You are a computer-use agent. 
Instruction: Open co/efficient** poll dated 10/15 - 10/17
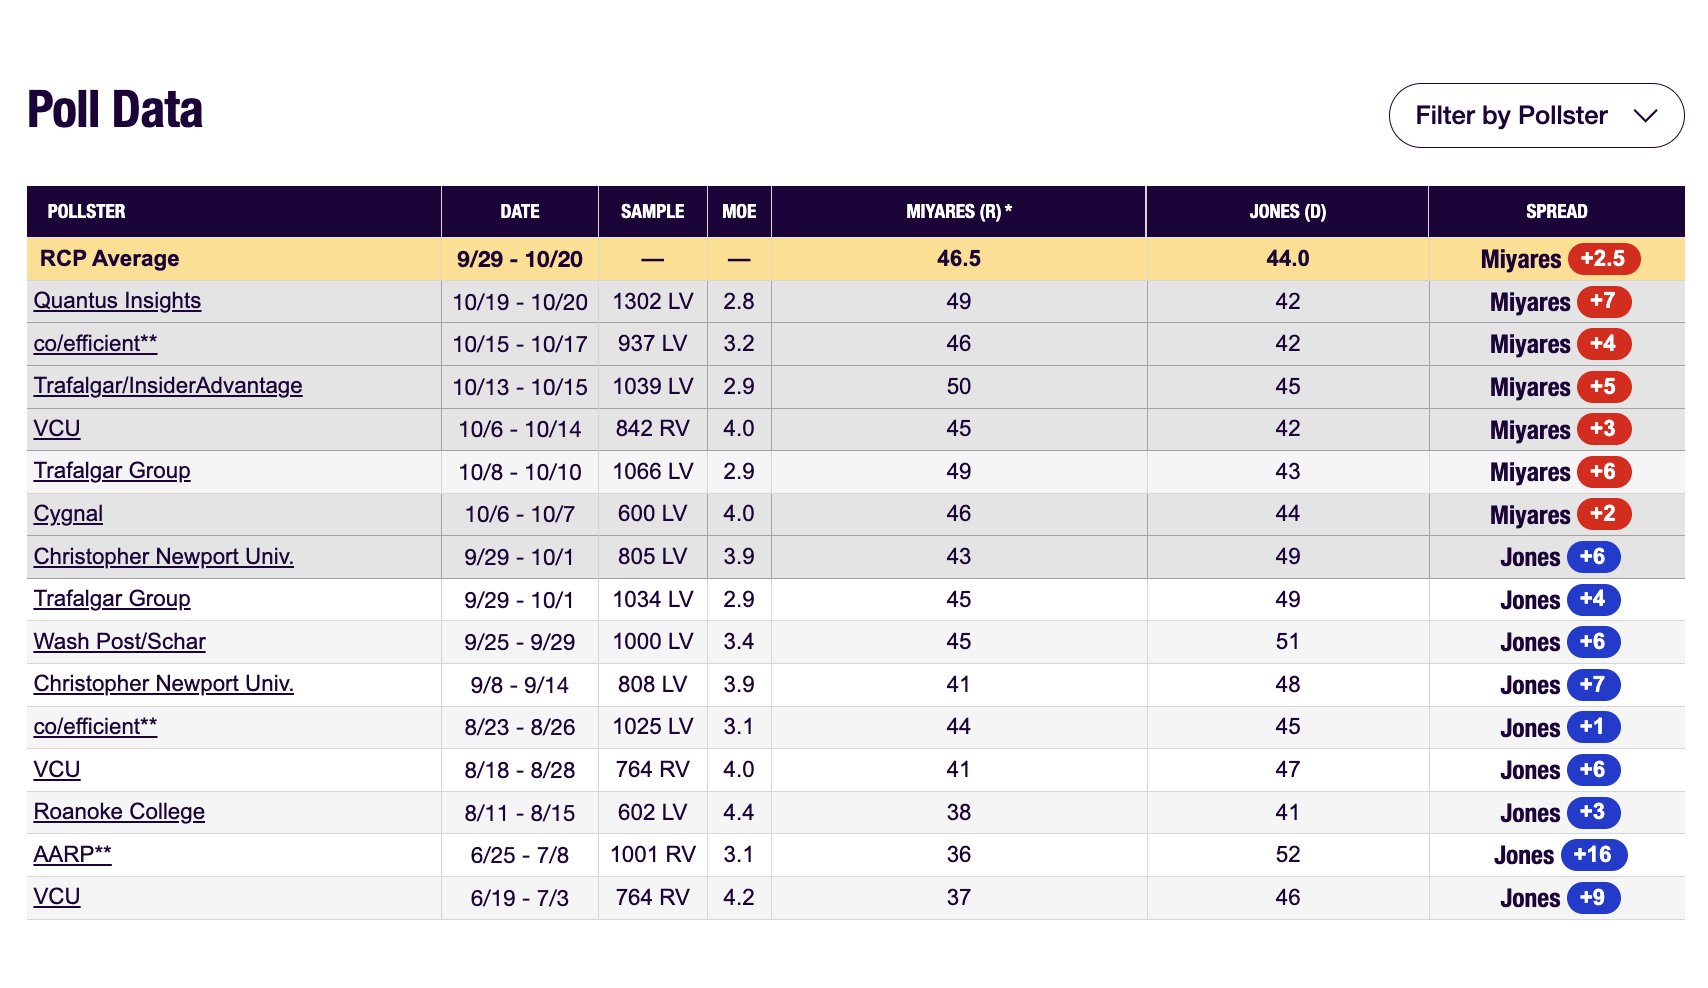(95, 344)
